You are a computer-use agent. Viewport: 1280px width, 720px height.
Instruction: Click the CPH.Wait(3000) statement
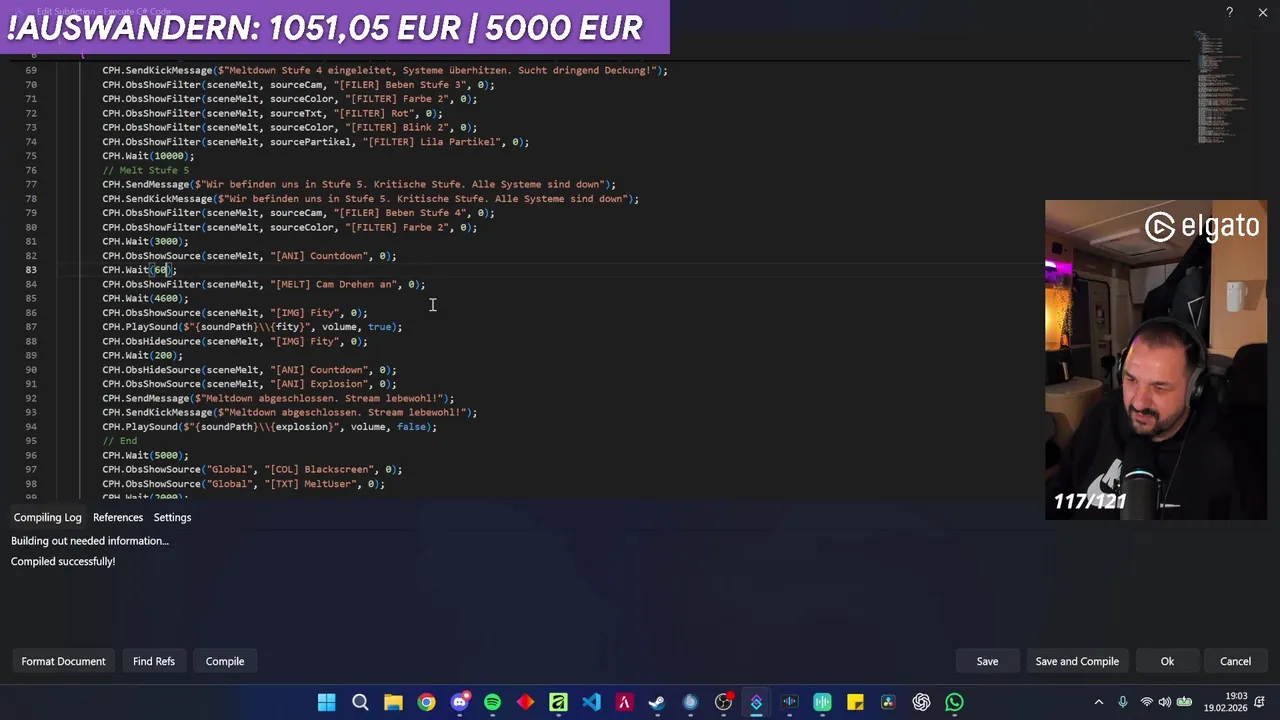[145, 241]
